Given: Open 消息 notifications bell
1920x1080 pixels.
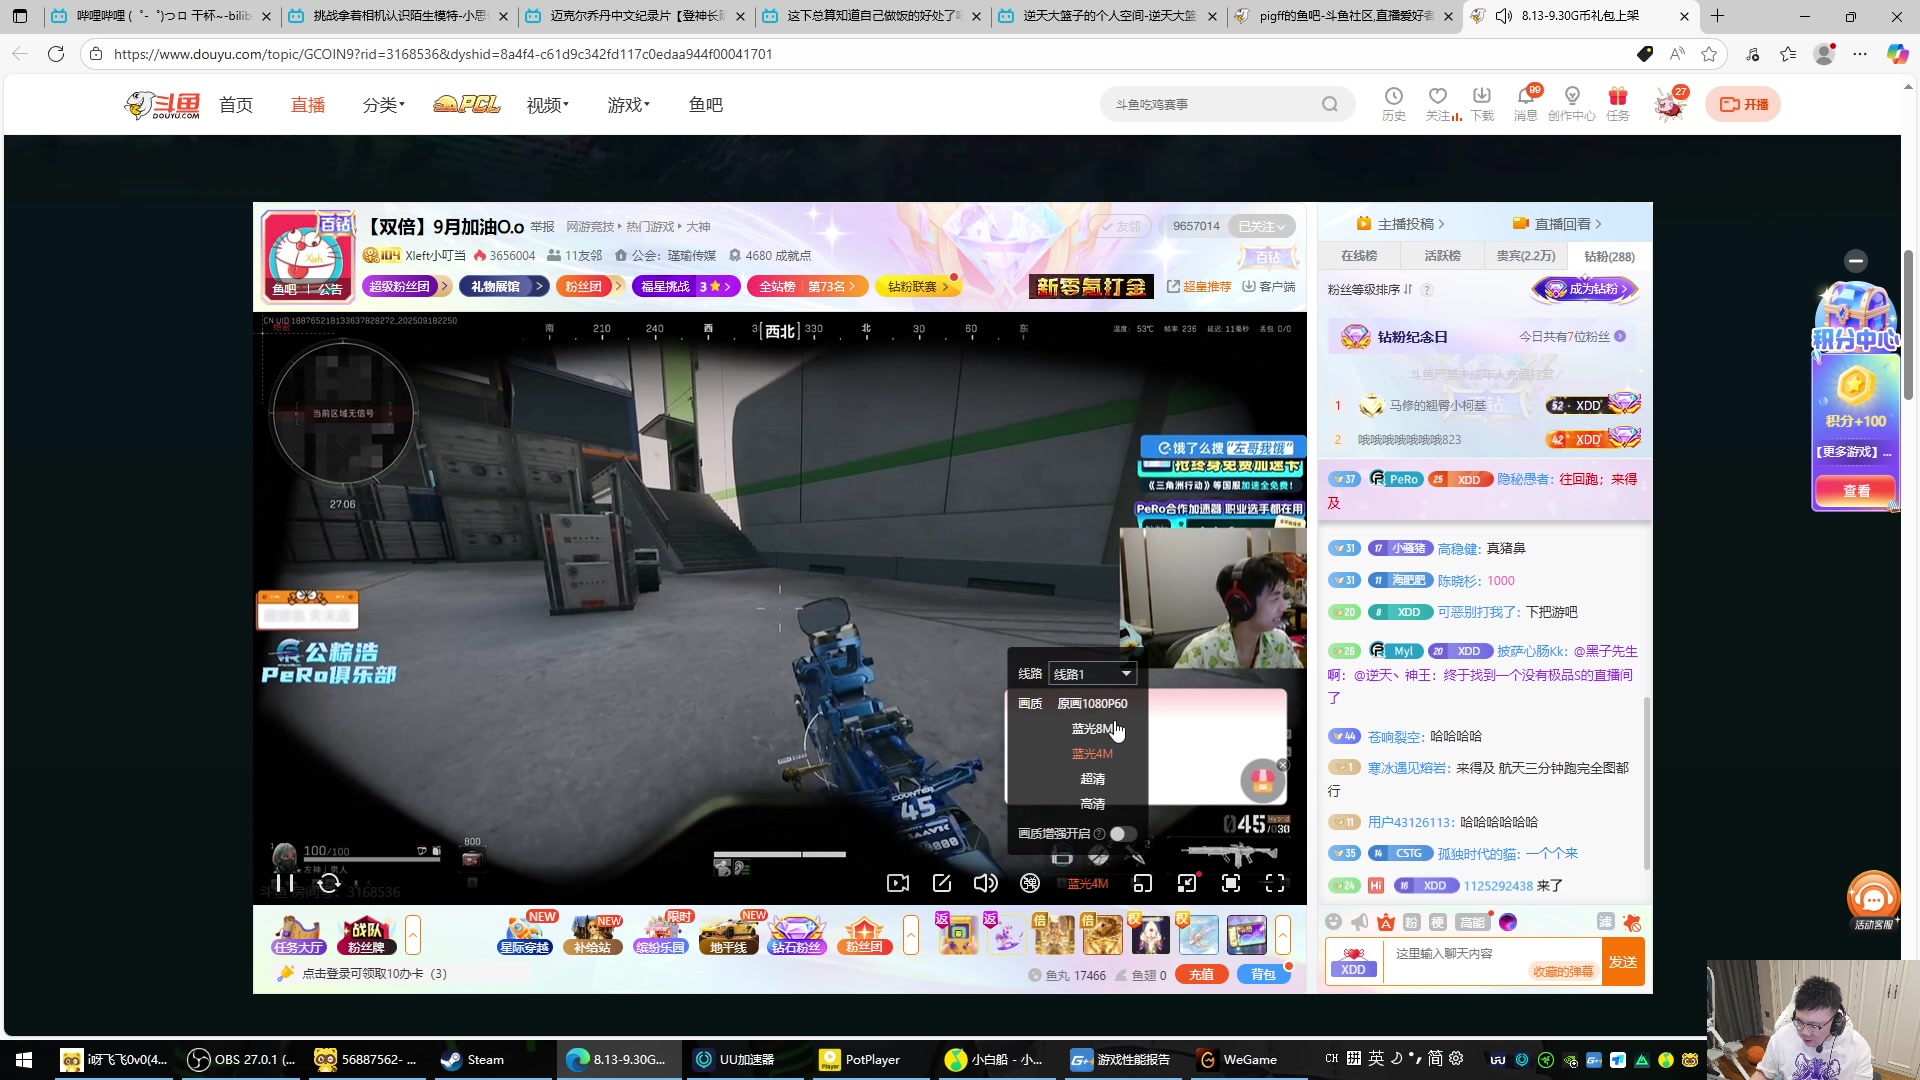Looking at the screenshot, I should (1526, 103).
